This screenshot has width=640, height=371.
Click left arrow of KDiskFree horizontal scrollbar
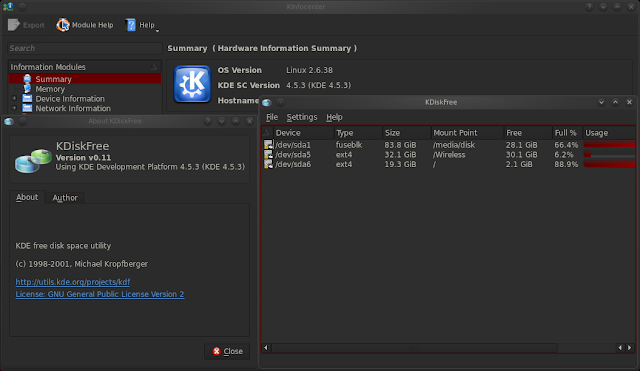tap(266, 348)
